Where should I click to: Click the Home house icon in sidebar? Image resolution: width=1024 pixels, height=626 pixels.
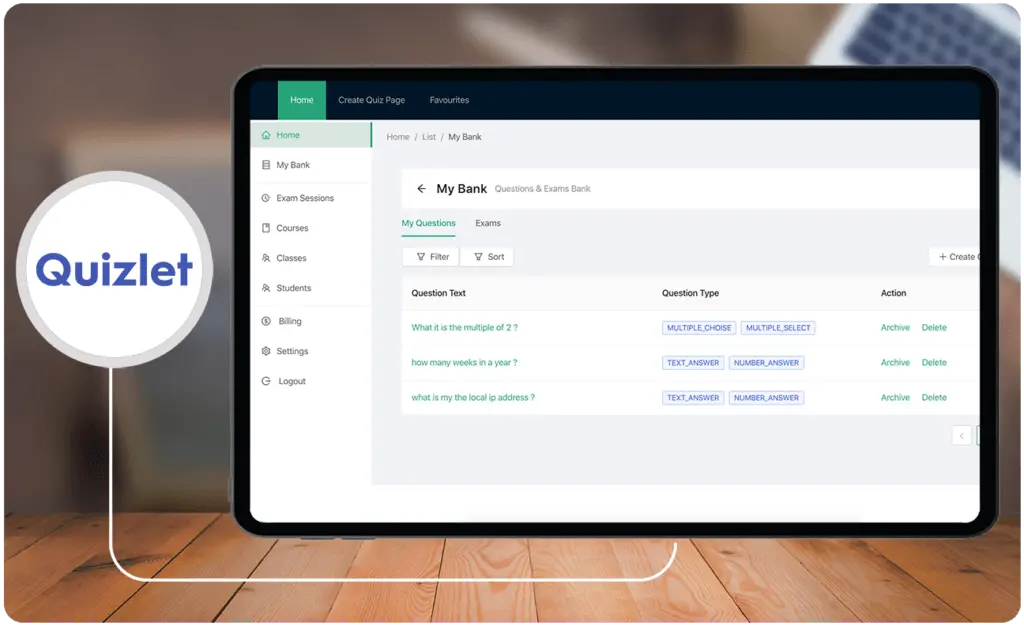click(x=266, y=135)
